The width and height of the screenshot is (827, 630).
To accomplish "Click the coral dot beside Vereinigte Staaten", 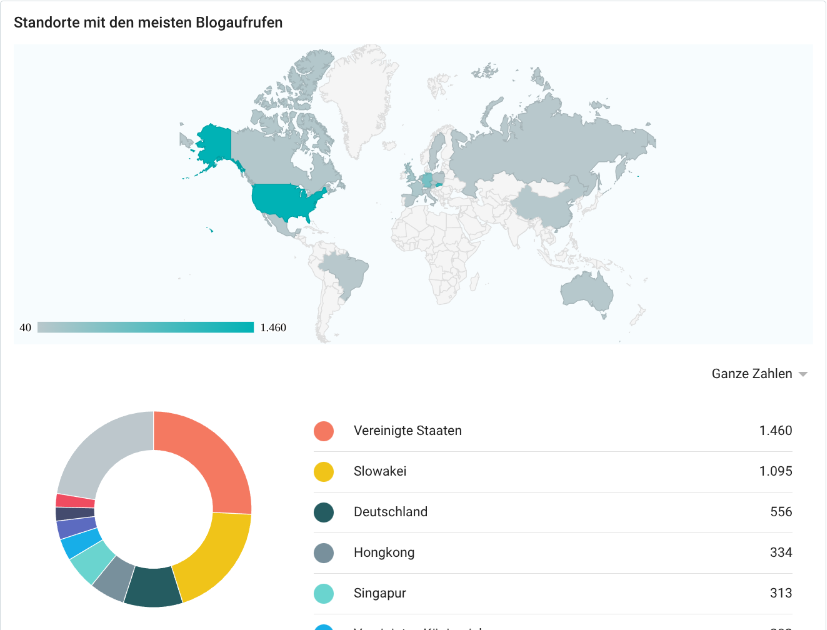I will [323, 431].
